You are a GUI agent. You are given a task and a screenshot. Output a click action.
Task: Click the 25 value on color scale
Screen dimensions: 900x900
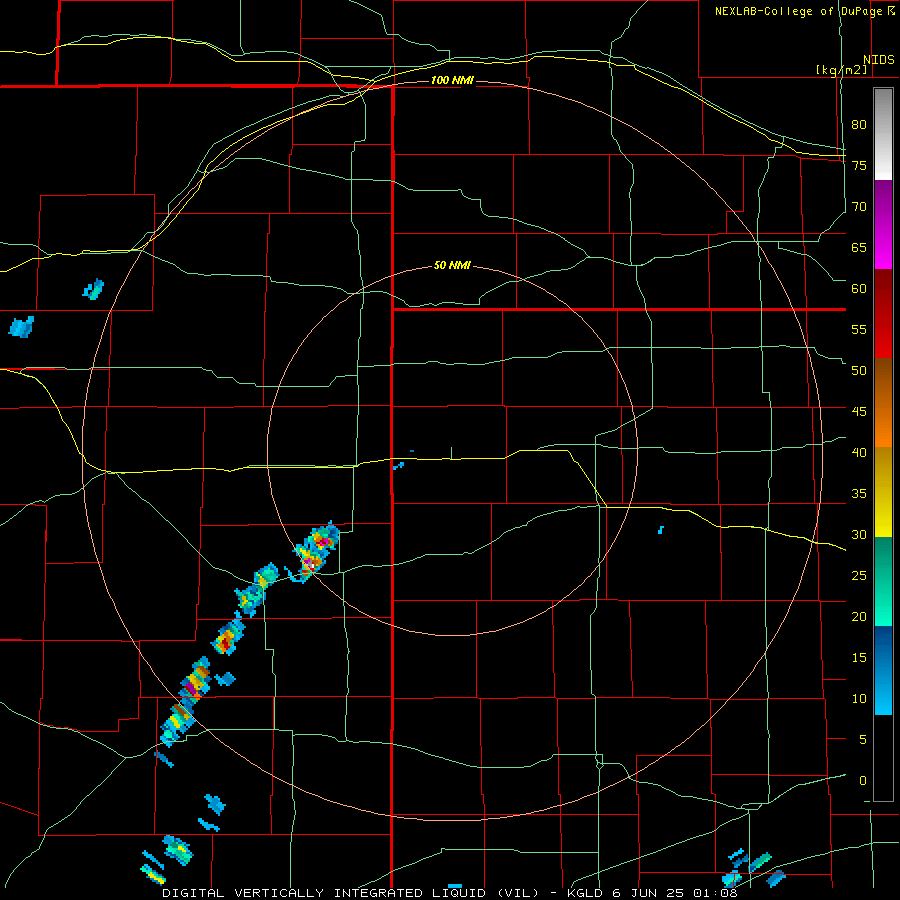pos(859,576)
